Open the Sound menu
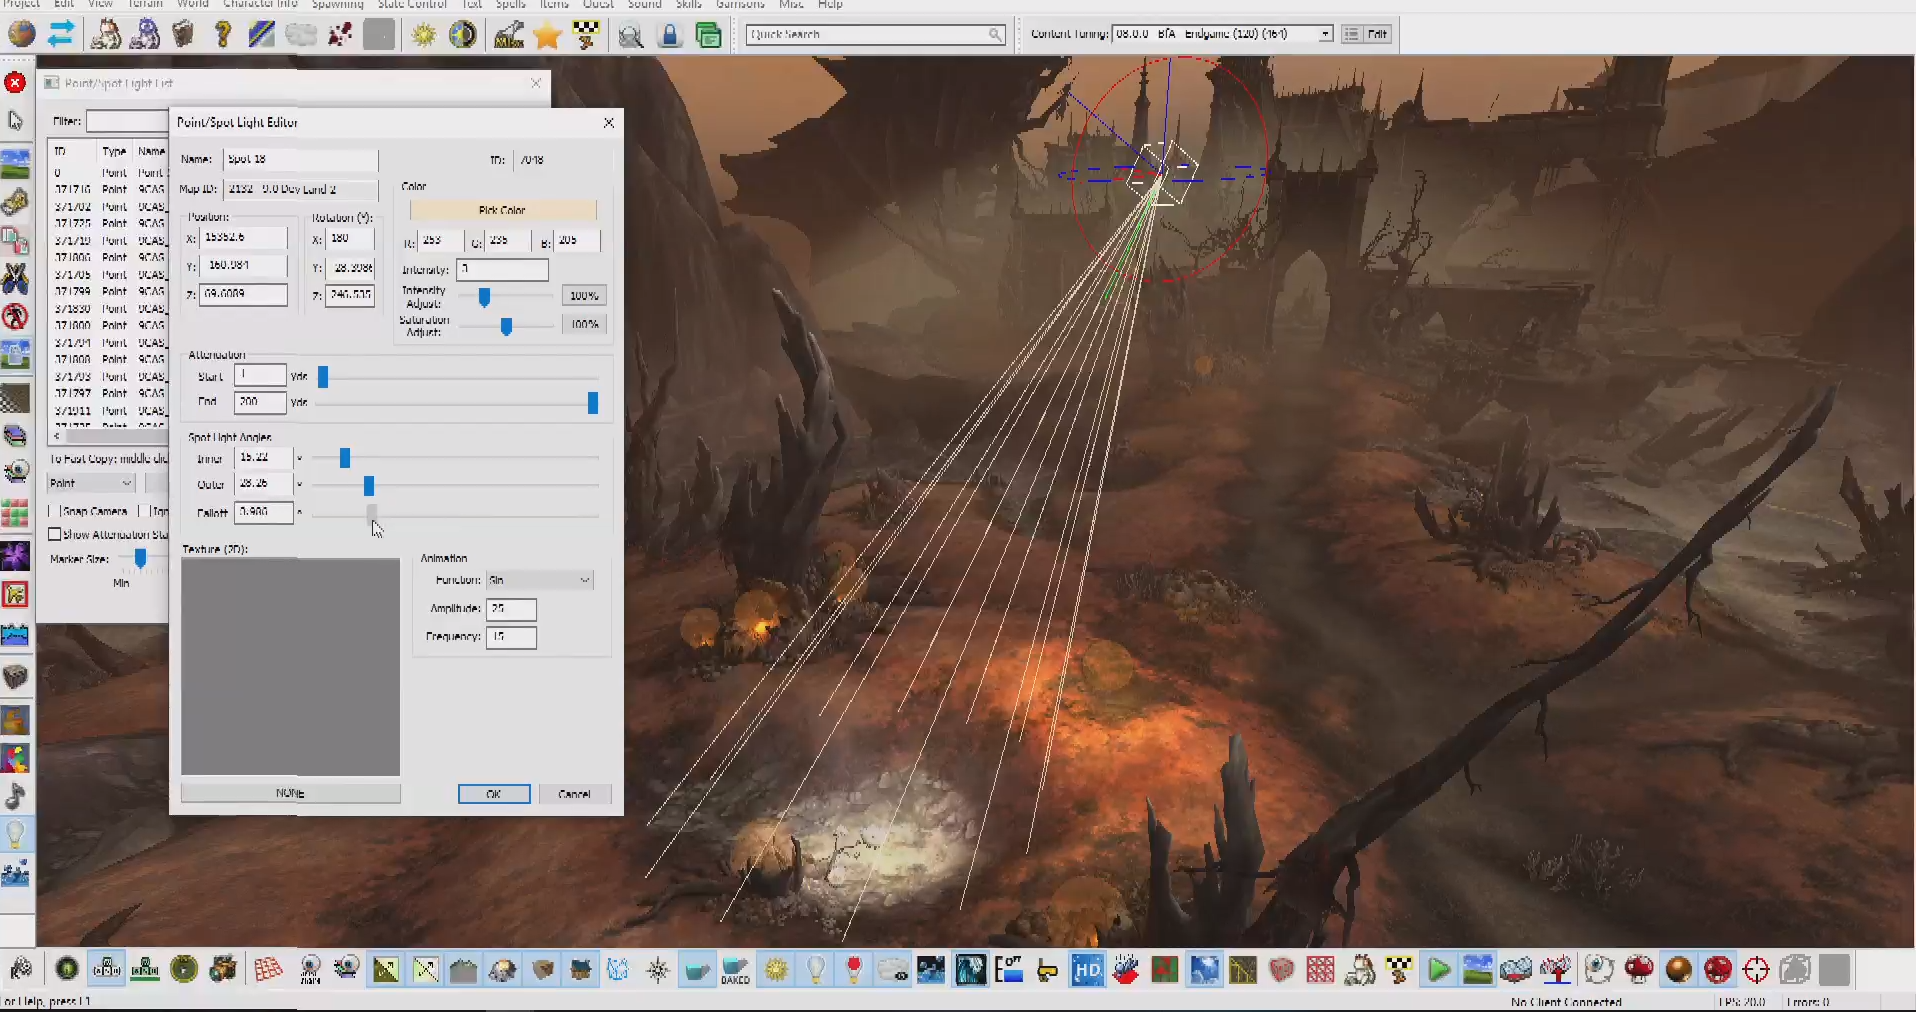The width and height of the screenshot is (1916, 1012). (x=645, y=4)
